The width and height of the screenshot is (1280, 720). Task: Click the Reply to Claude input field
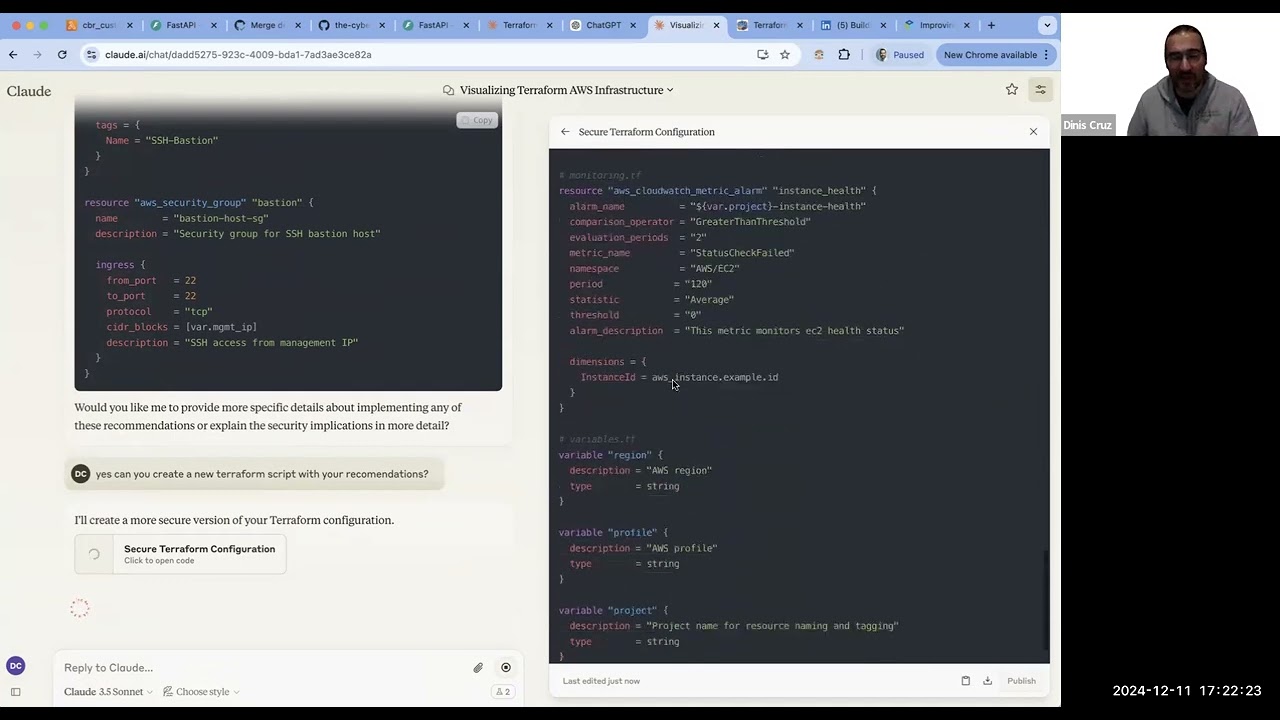coord(260,668)
